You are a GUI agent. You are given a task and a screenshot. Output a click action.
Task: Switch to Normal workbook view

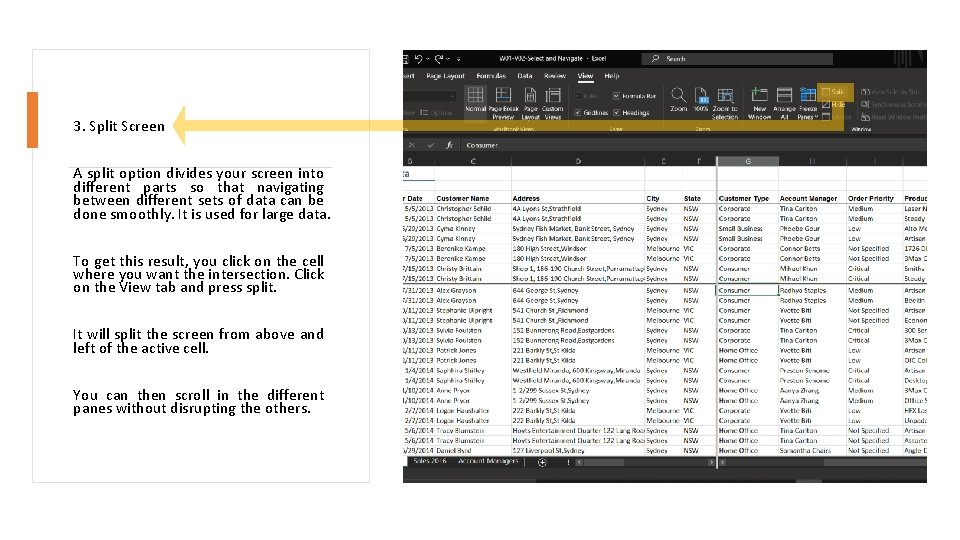(x=475, y=102)
